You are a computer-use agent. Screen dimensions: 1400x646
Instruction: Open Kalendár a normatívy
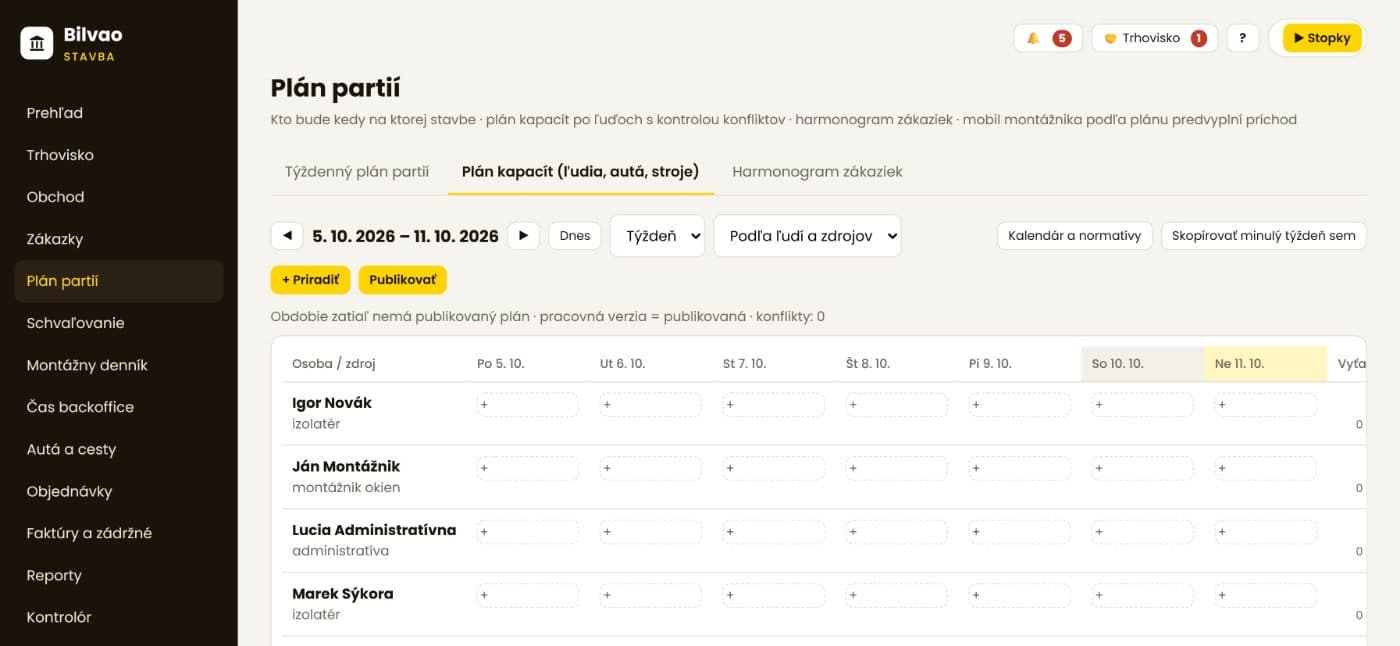coord(1075,236)
